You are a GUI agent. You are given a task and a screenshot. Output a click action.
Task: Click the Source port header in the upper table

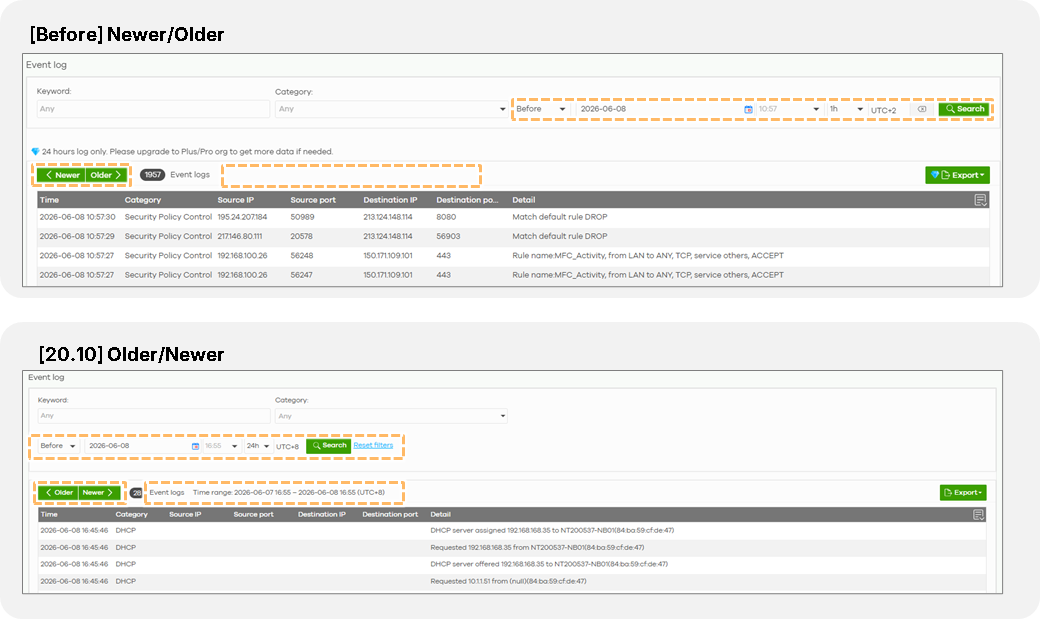pyautogui.click(x=313, y=200)
